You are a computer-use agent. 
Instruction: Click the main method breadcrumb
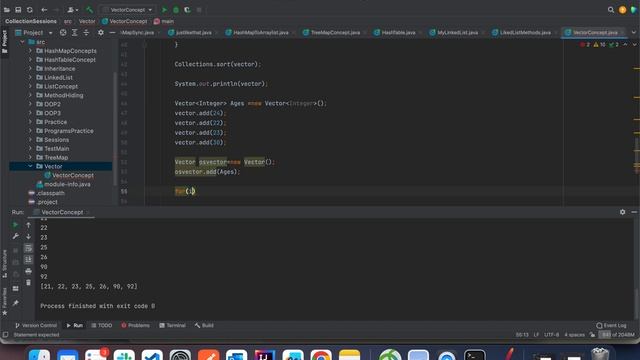tap(164, 21)
